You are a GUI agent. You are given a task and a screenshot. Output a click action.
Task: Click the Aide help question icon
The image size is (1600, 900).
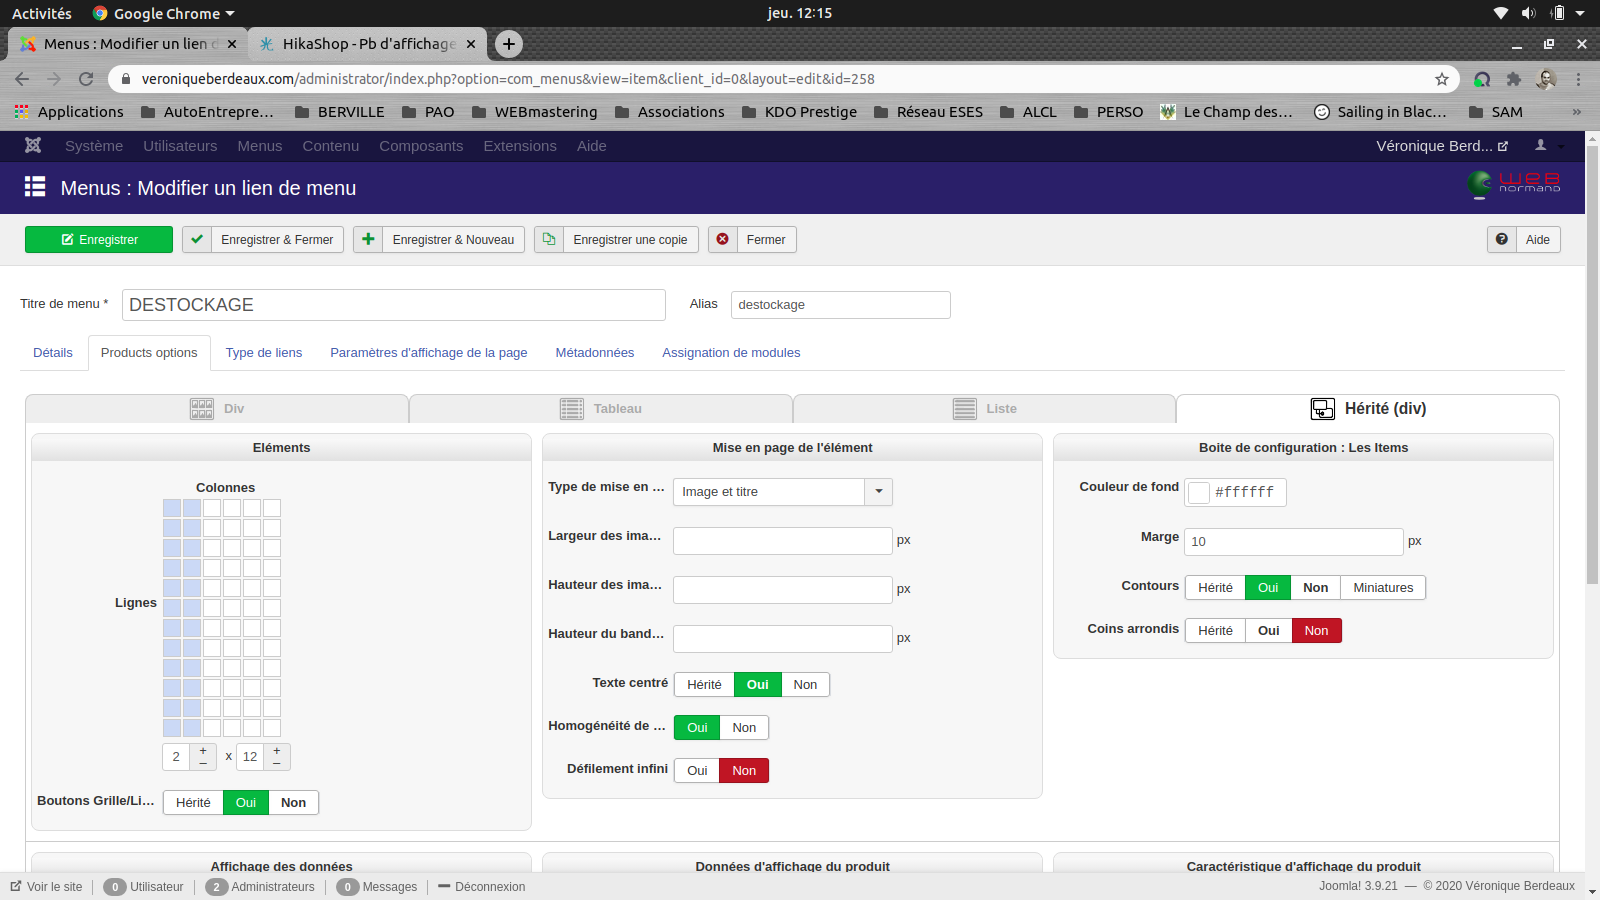coord(1502,240)
